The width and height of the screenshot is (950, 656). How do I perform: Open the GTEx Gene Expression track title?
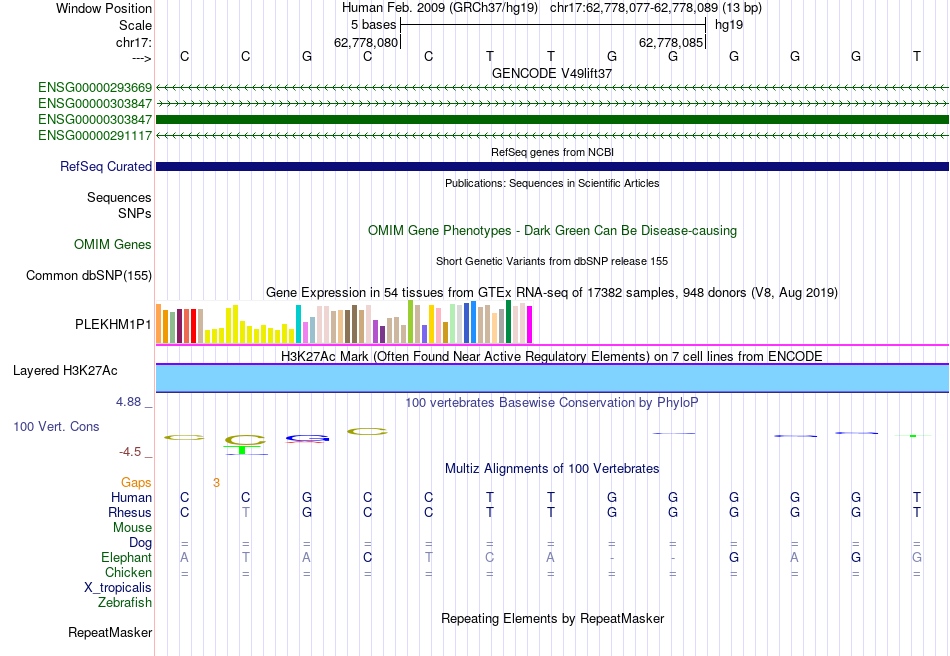552,293
